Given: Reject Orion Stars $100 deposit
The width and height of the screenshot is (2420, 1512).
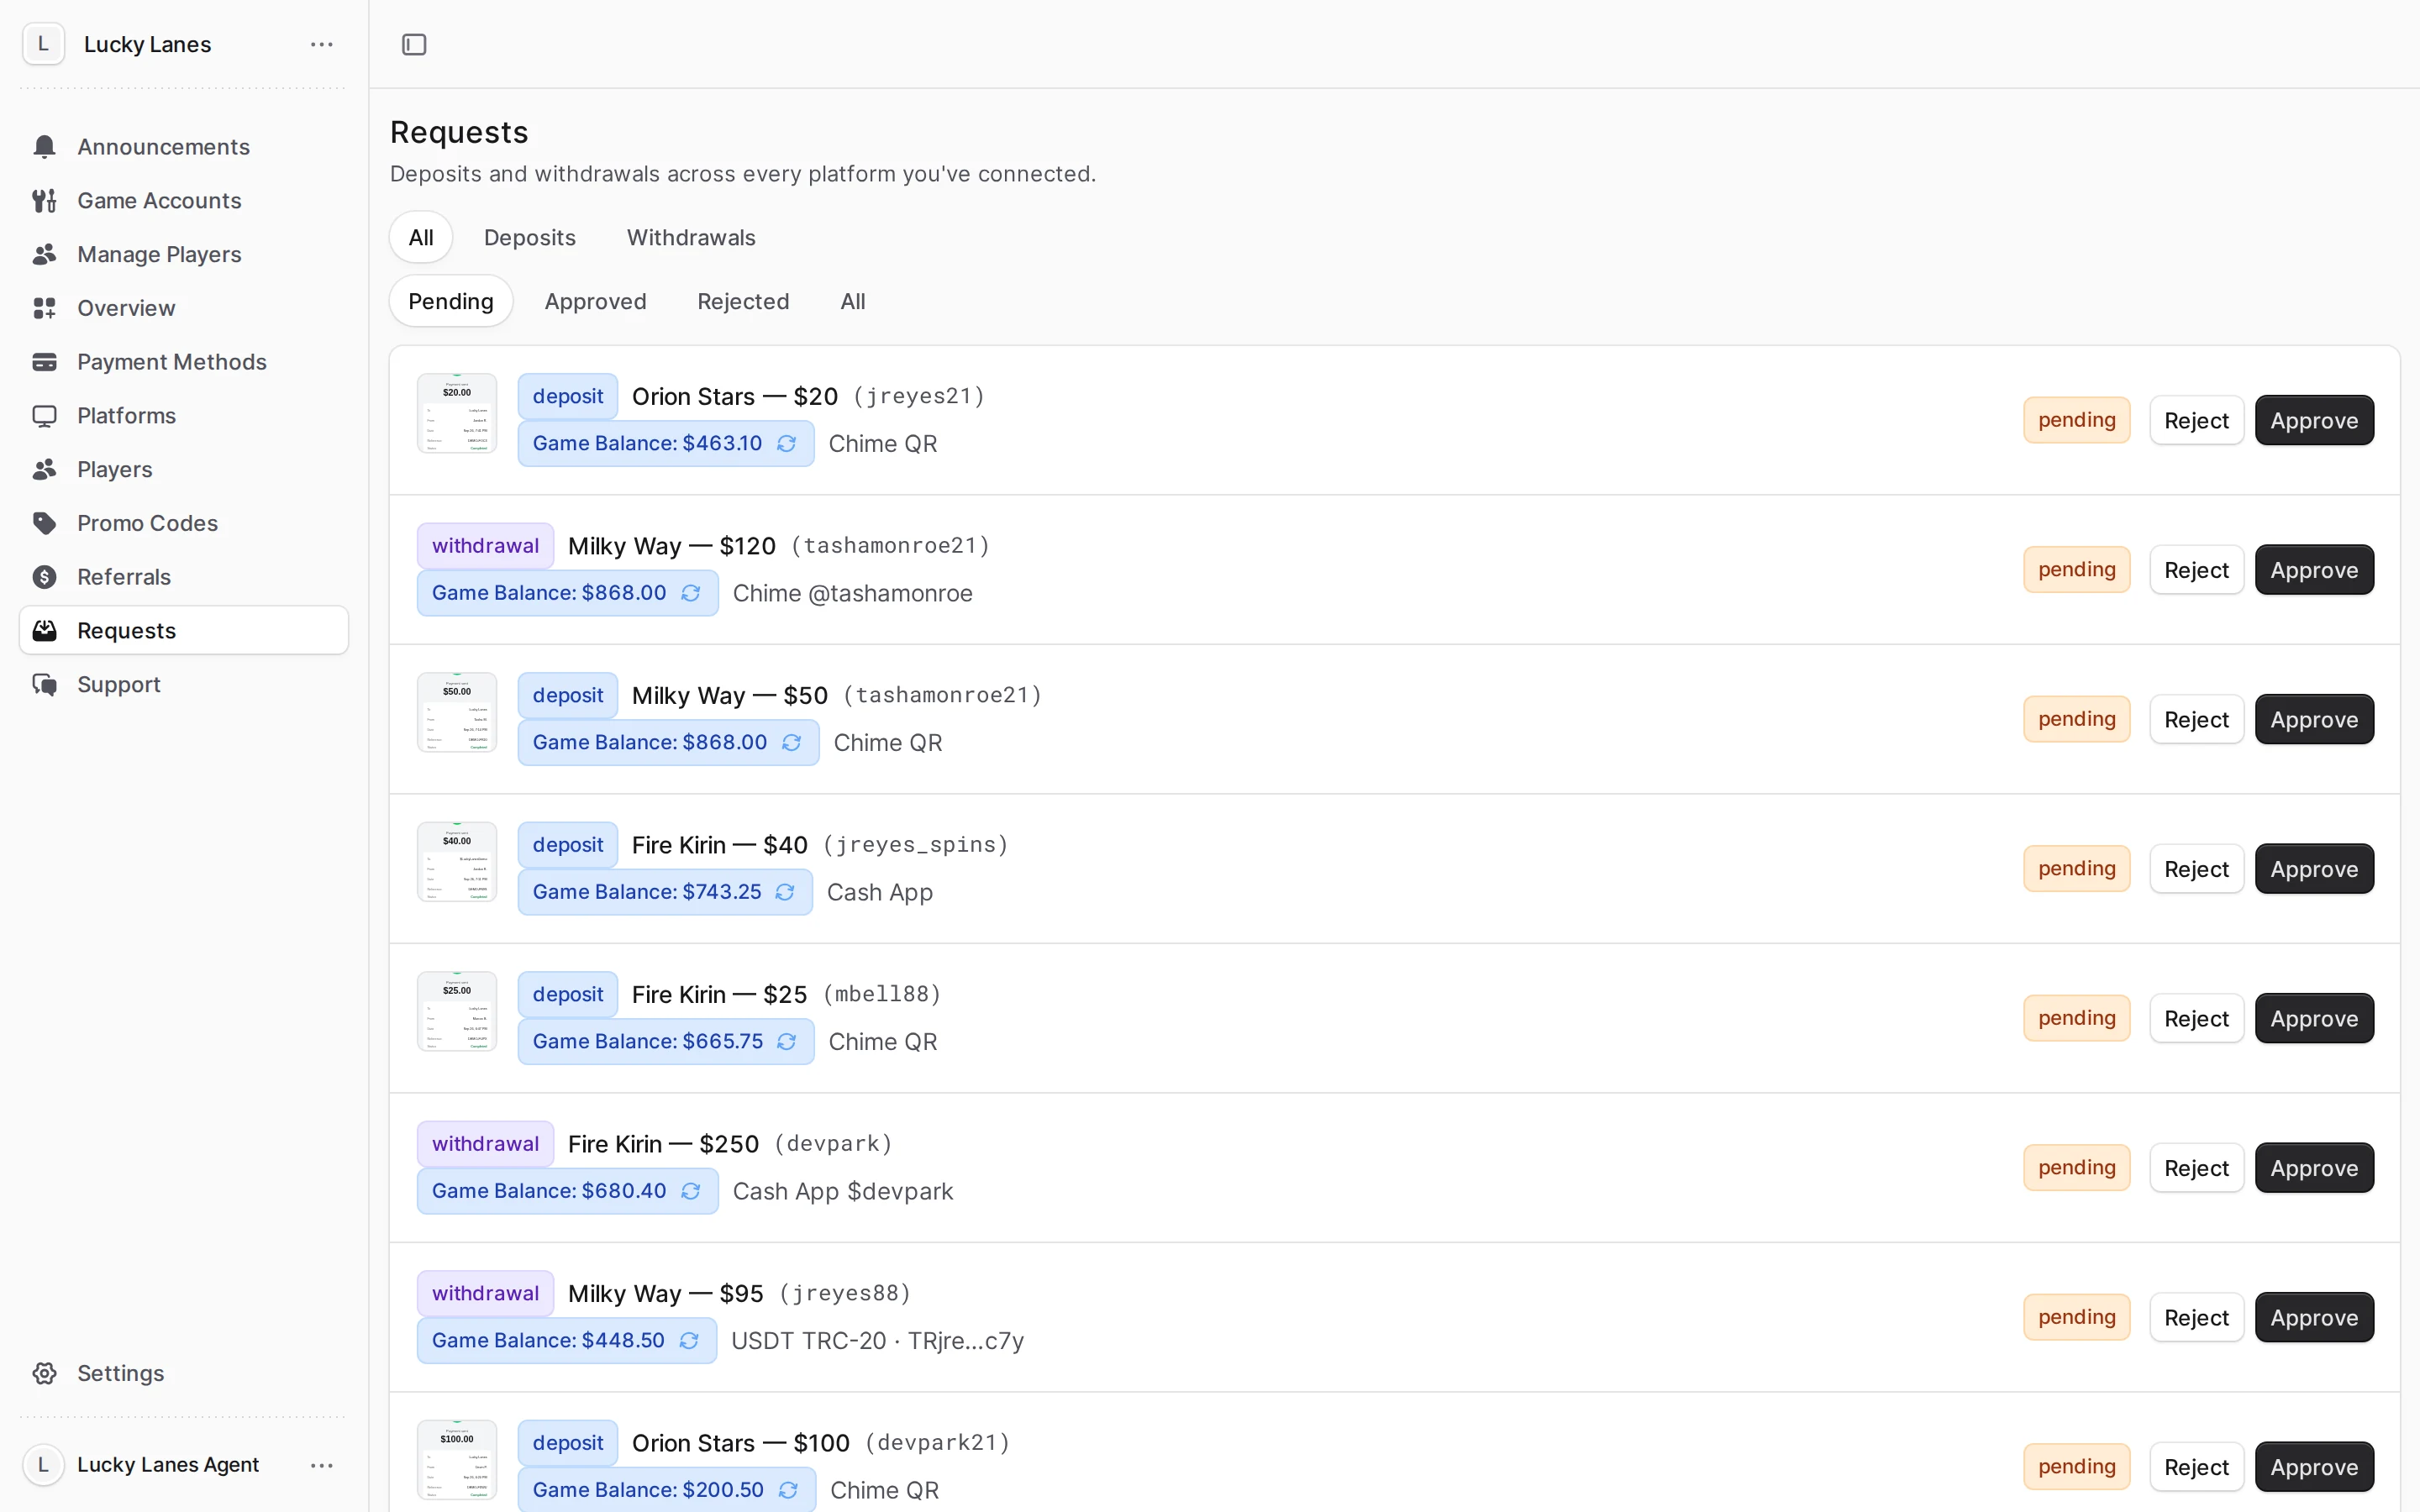Looking at the screenshot, I should 2196,1467.
